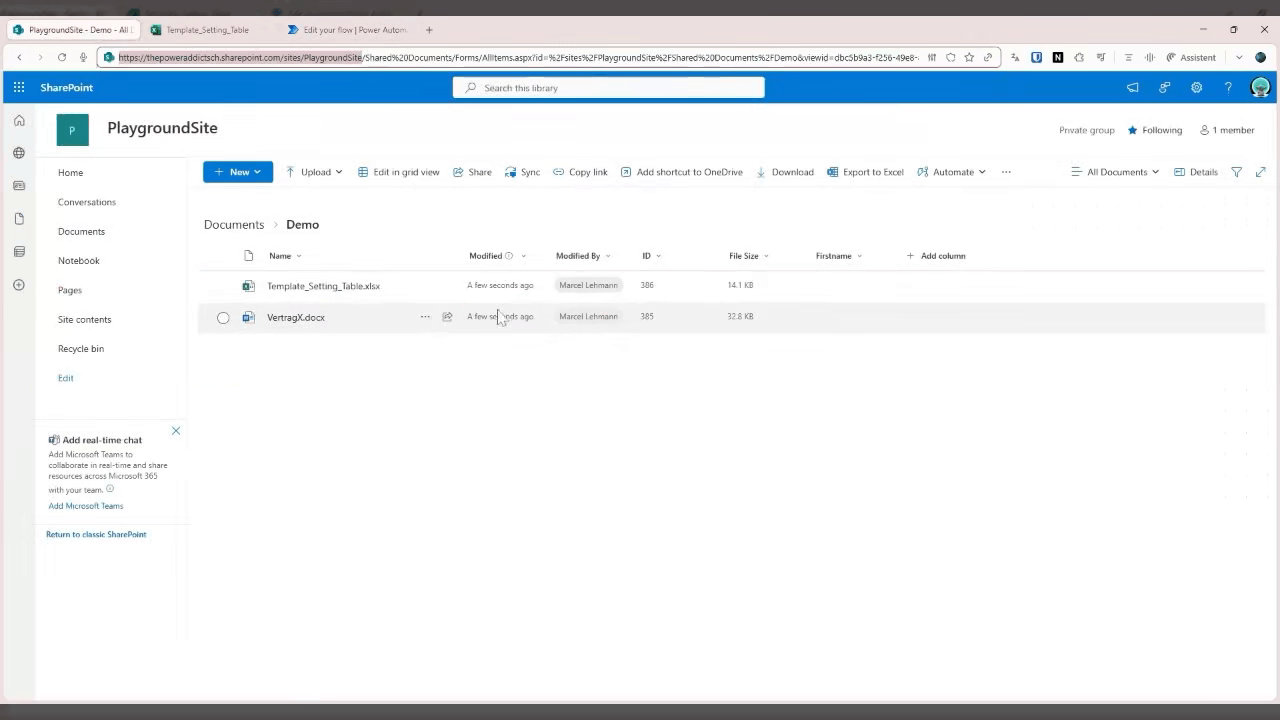Open the ID column header dropdown
Viewport: 1280px width, 720px height.
pos(652,256)
